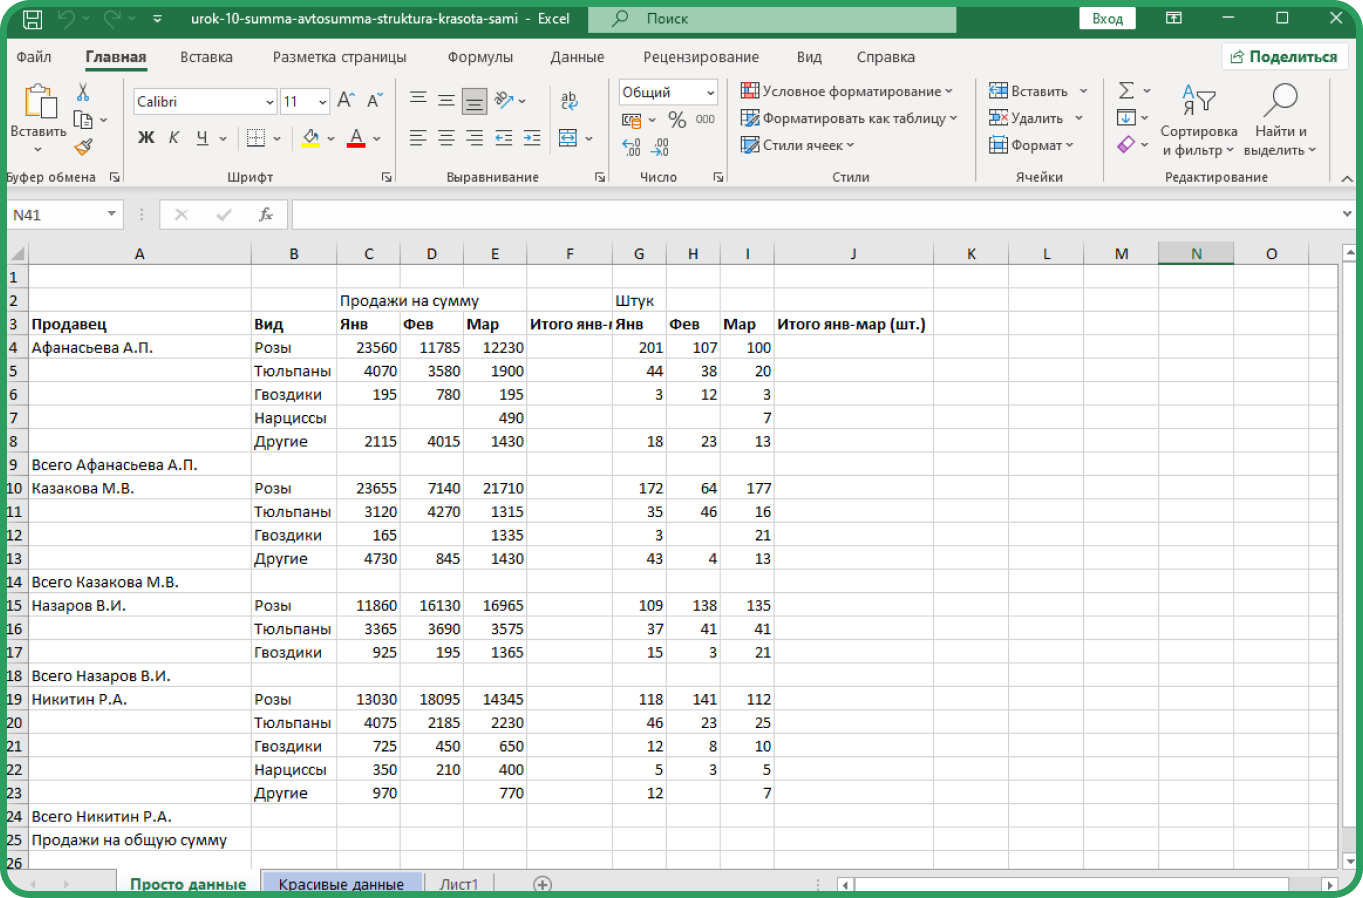Click the yellow fill color swatch
1363x898 pixels.
click(x=310, y=146)
